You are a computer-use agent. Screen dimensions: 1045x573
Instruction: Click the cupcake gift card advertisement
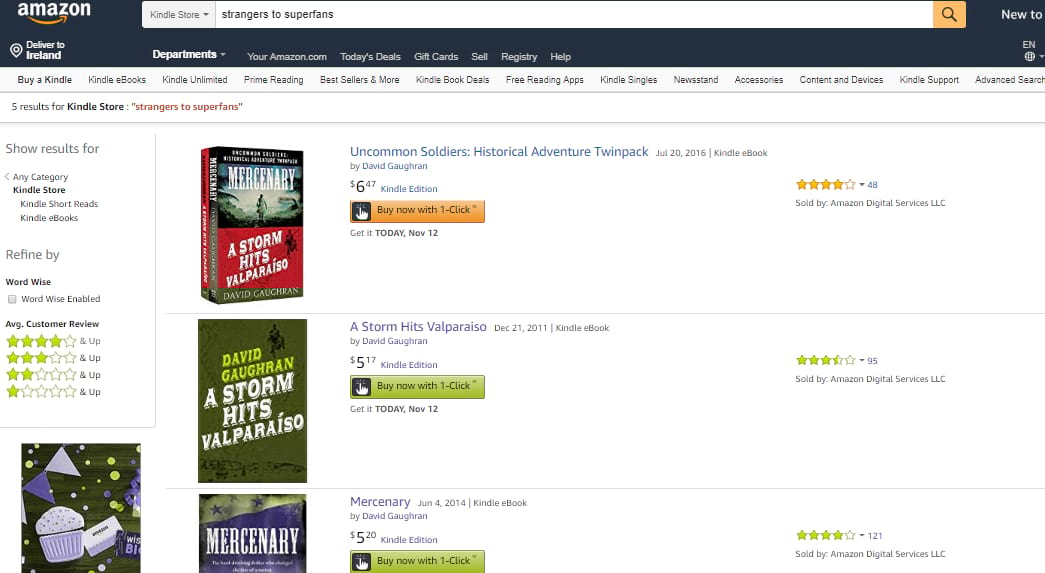coord(81,508)
